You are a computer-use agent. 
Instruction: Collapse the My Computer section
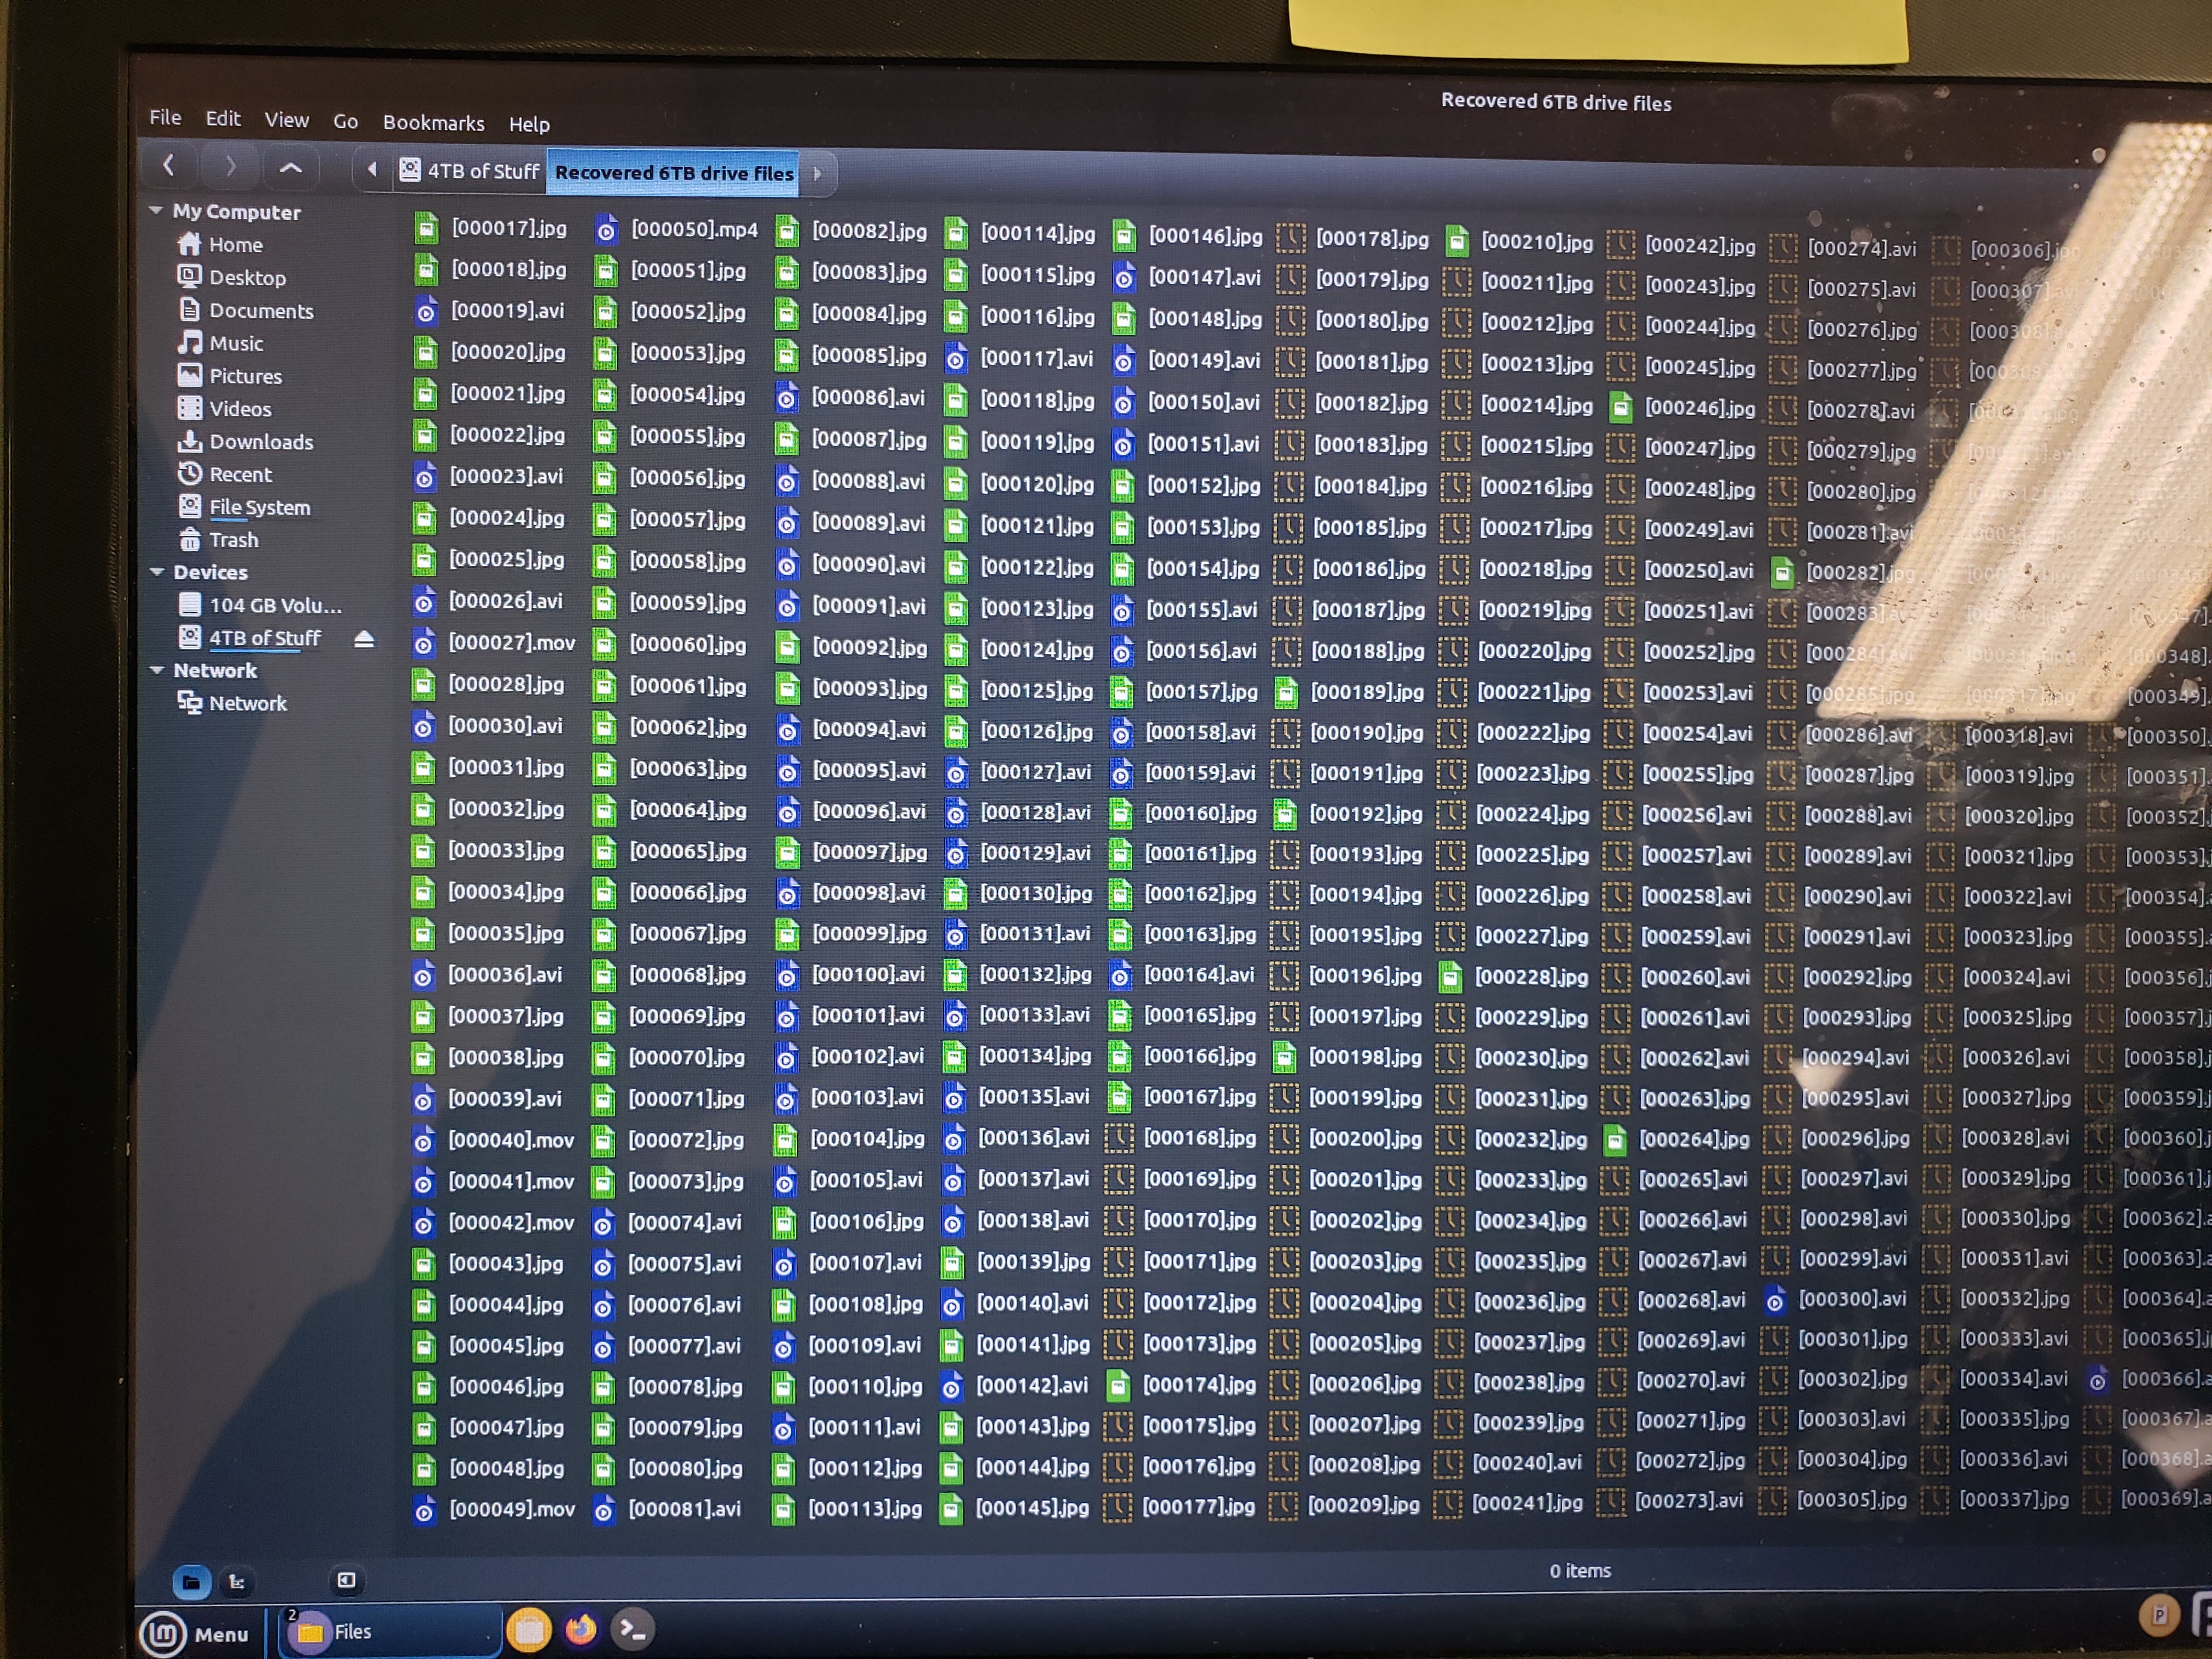pyautogui.click(x=156, y=211)
